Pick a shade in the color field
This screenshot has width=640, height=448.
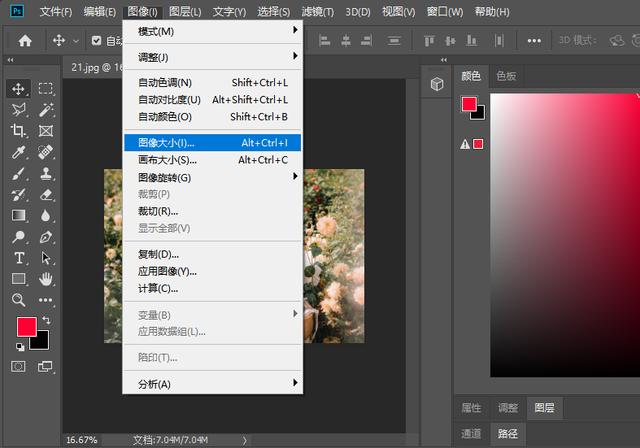tap(565, 235)
